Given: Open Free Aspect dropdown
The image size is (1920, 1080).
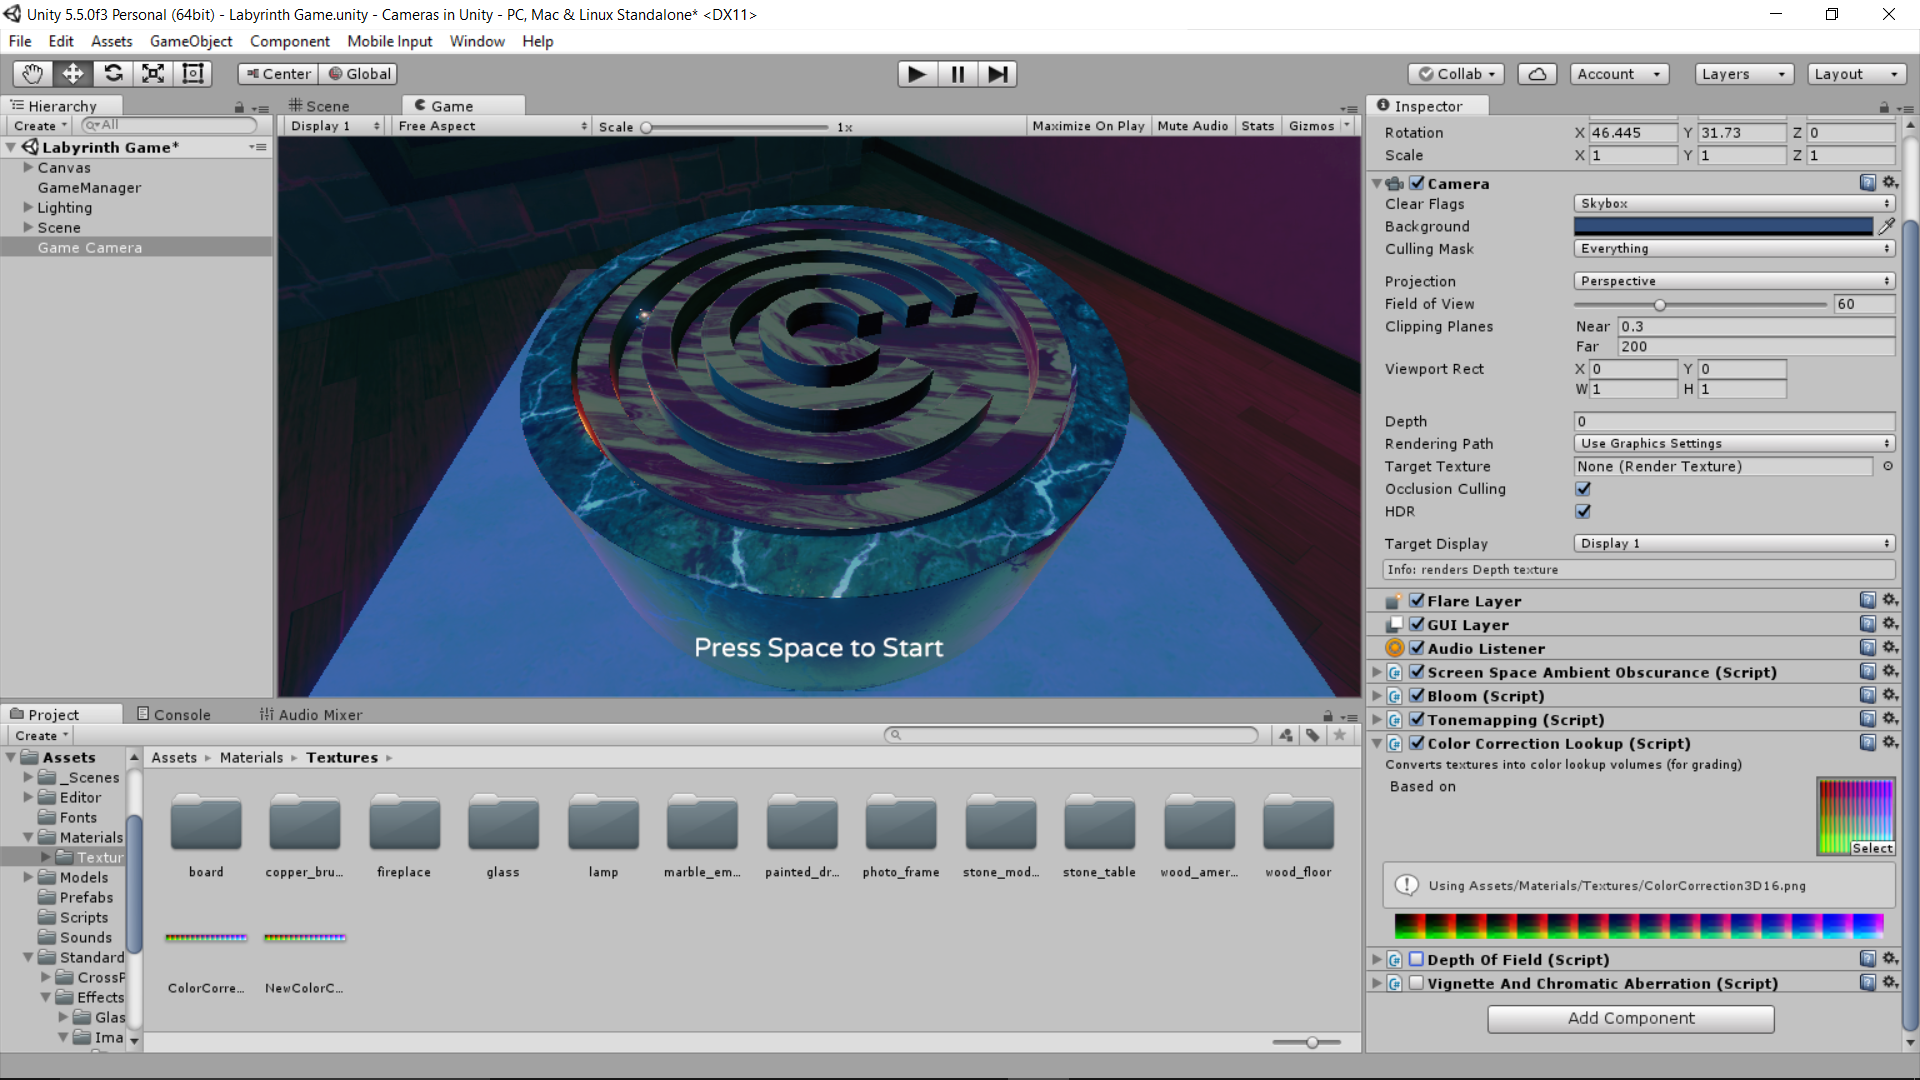Looking at the screenshot, I should pyautogui.click(x=492, y=126).
